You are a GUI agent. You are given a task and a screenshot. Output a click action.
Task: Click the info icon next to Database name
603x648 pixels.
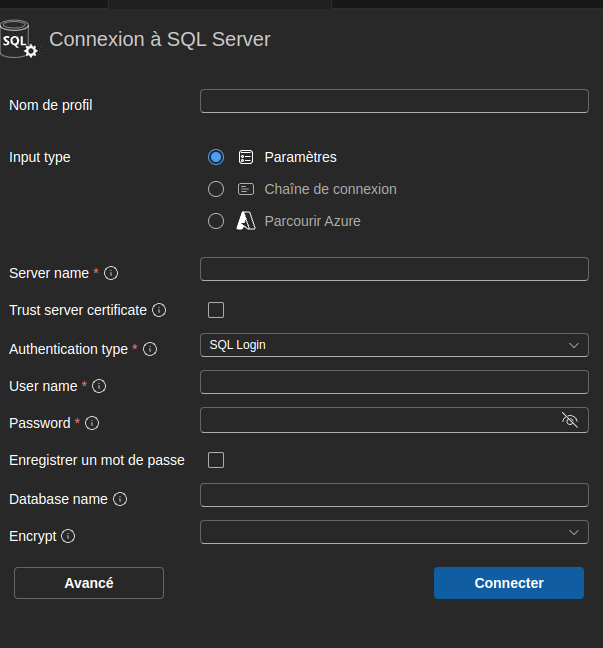point(120,499)
